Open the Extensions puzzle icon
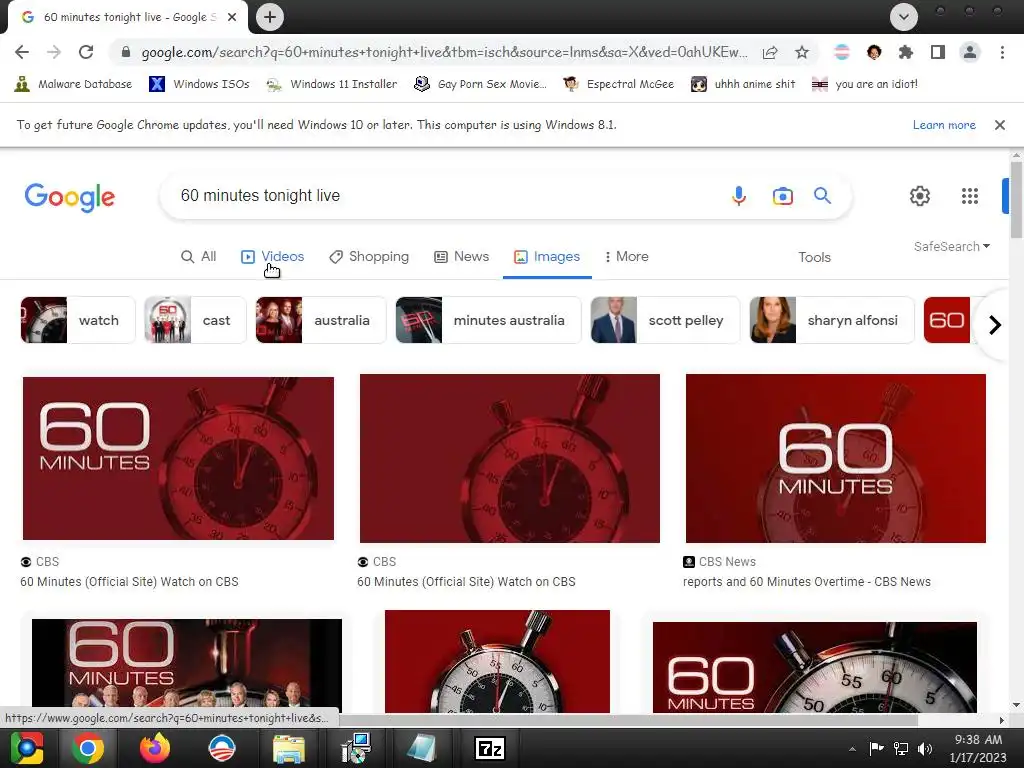This screenshot has width=1024, height=768. (x=905, y=52)
